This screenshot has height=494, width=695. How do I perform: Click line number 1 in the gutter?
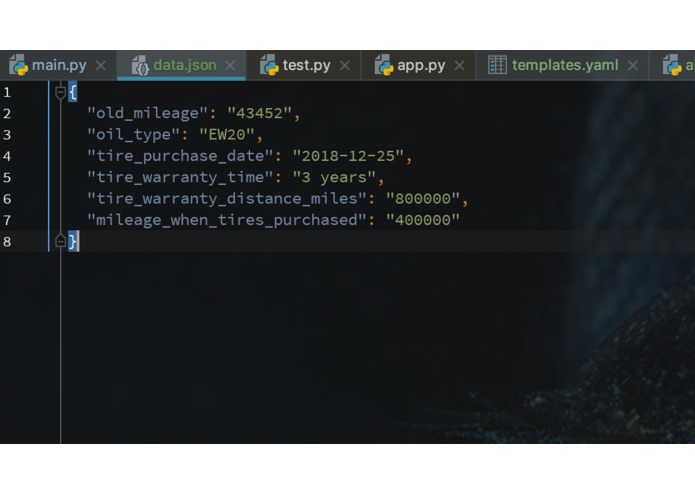coord(7,93)
